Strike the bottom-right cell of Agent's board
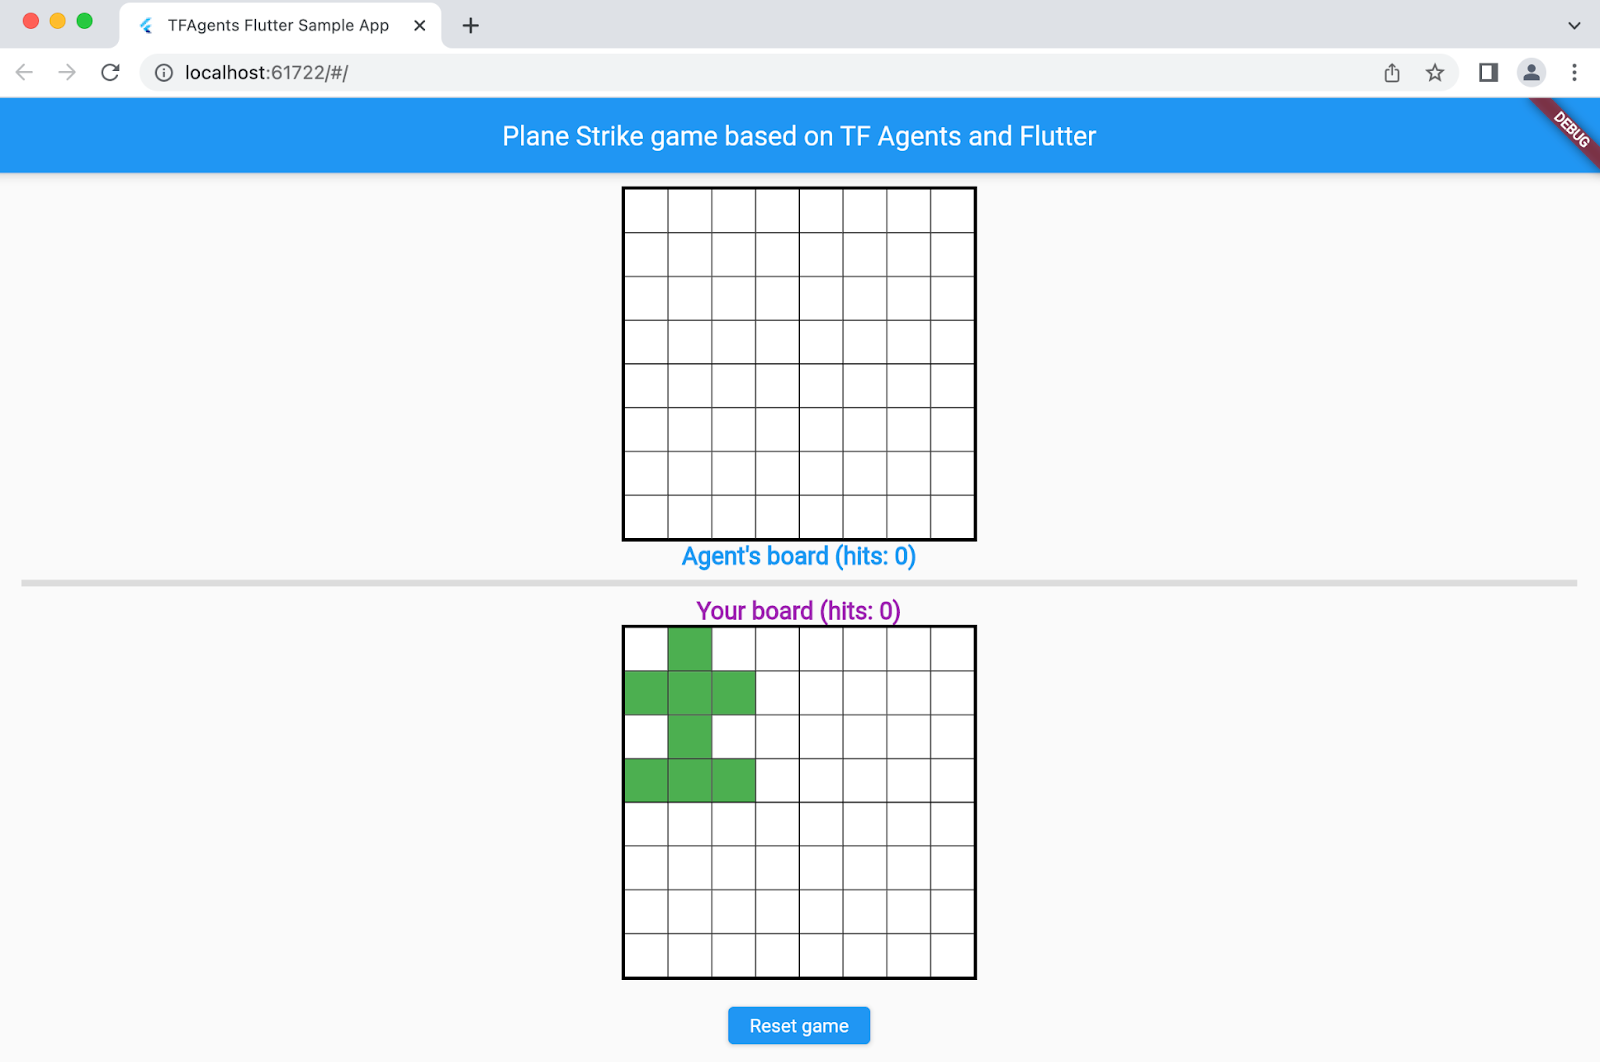 point(952,517)
